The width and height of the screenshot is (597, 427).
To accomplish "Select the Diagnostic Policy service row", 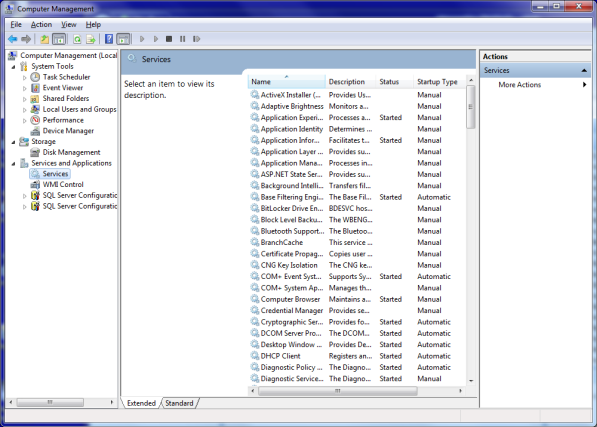I will click(357, 367).
